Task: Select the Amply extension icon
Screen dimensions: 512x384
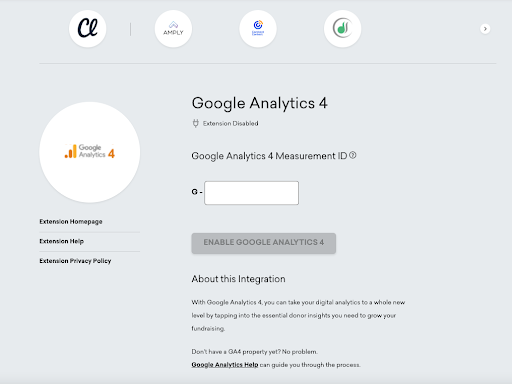Action: (x=173, y=29)
